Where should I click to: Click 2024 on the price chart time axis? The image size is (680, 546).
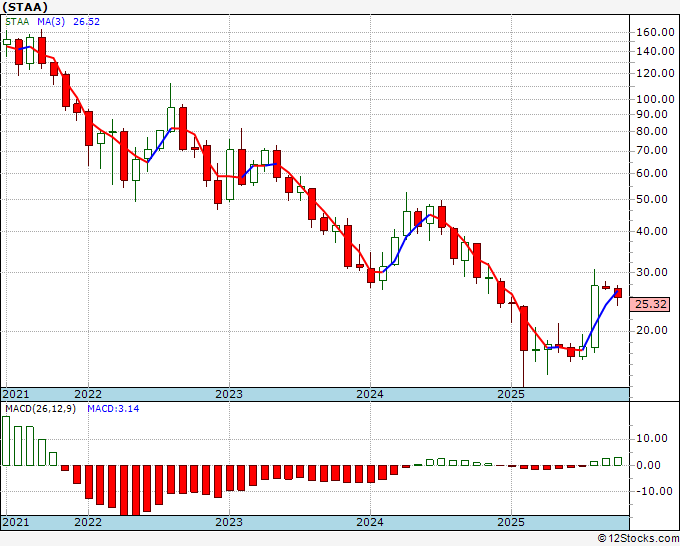point(370,394)
